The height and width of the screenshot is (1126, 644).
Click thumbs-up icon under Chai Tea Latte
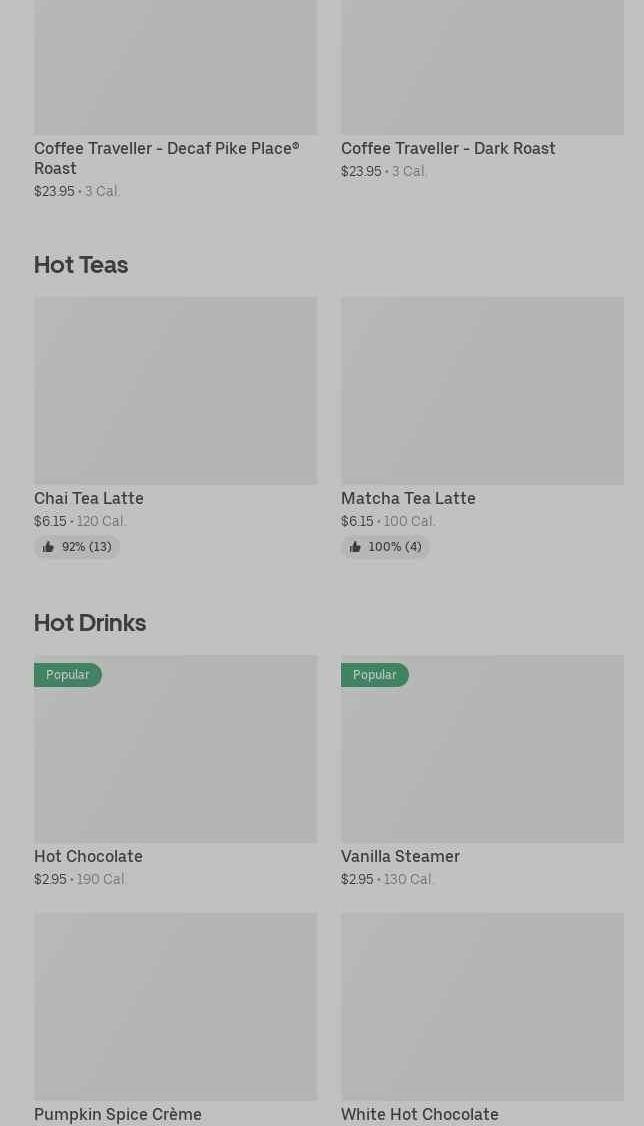click(48, 547)
